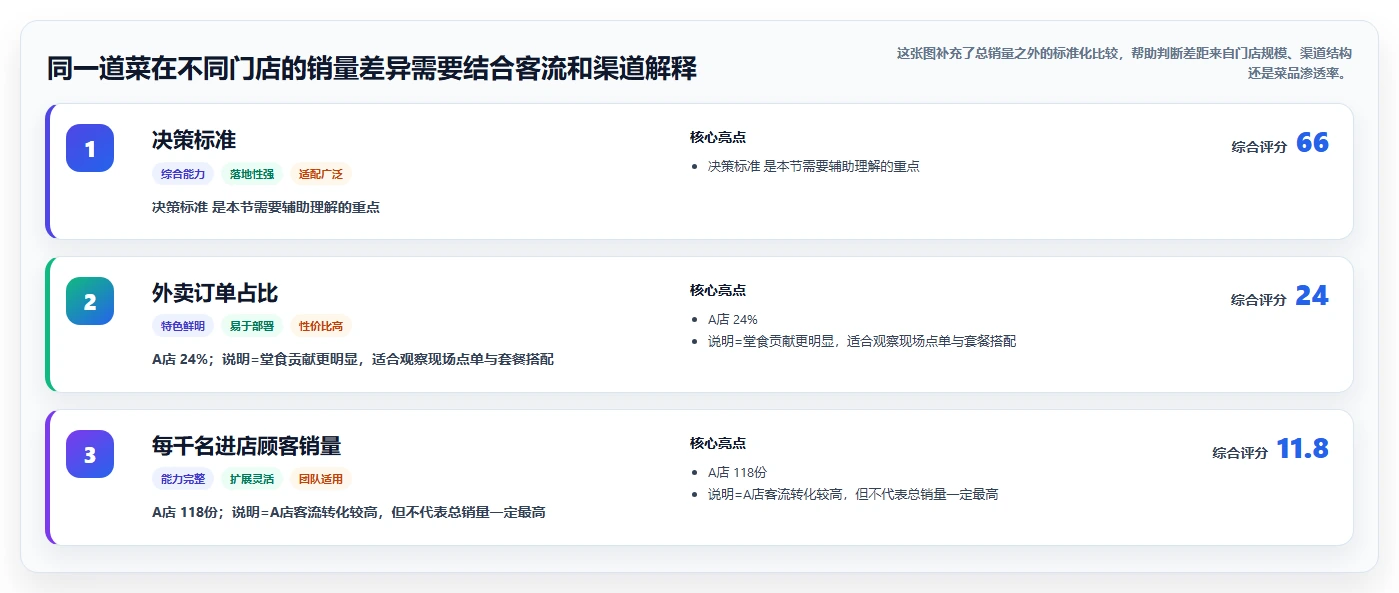The height and width of the screenshot is (593, 1399).
Task: Click summary line under the 决策标准 tags
Action: click(x=266, y=207)
